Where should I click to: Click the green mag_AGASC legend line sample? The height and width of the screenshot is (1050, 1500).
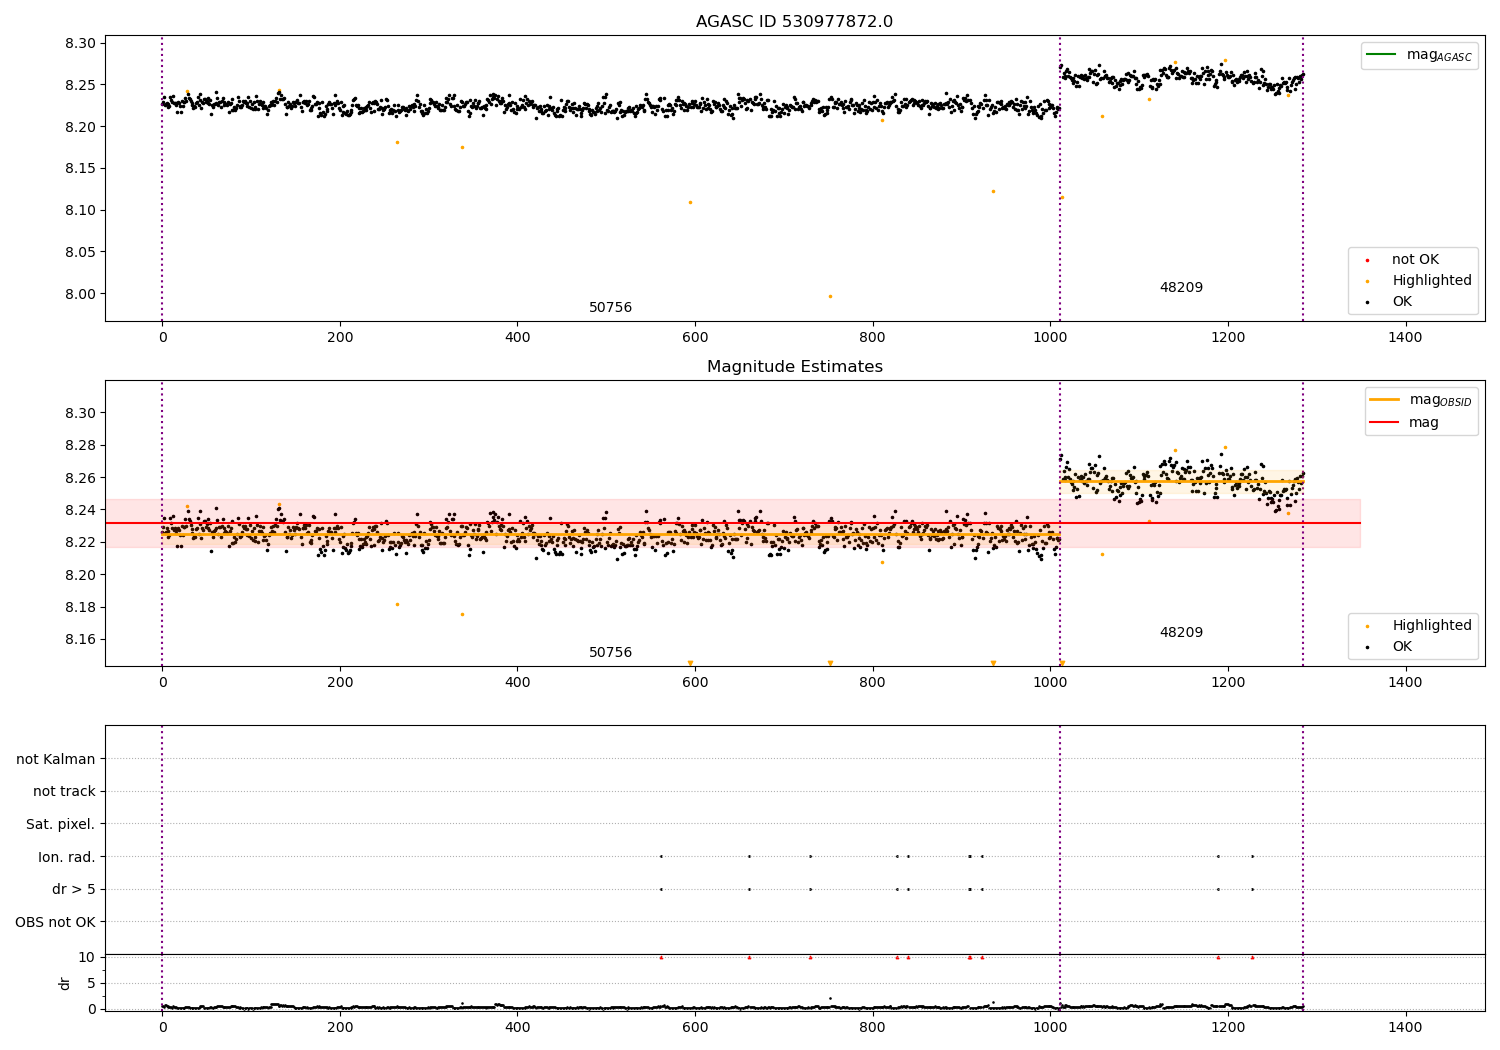point(1382,55)
